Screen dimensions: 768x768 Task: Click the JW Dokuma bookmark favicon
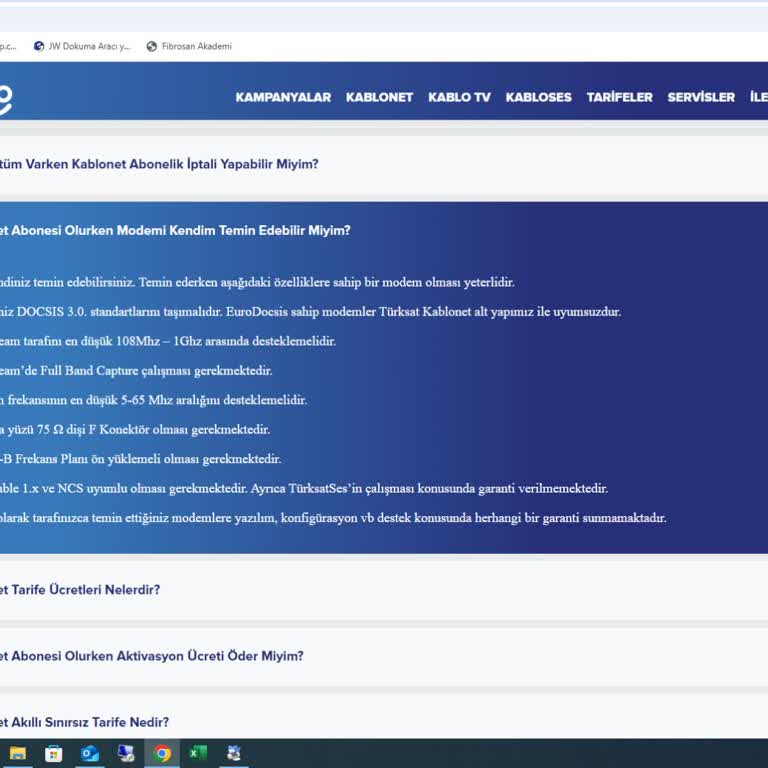(39, 46)
